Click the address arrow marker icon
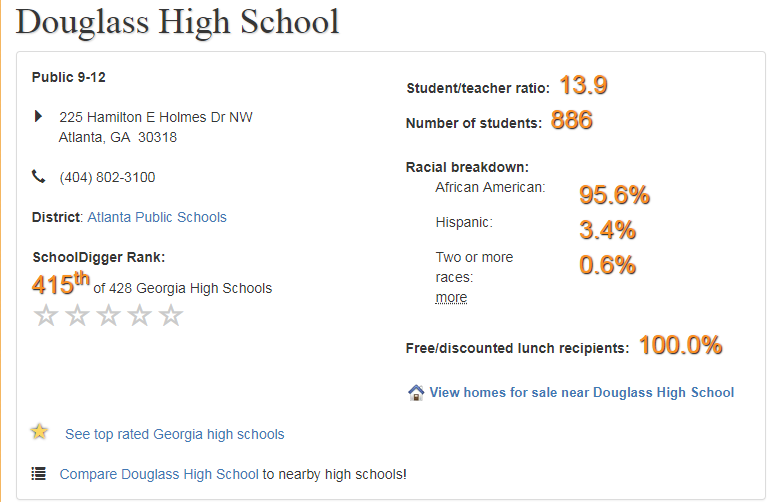Image resolution: width=767 pixels, height=502 pixels. click(x=39, y=117)
